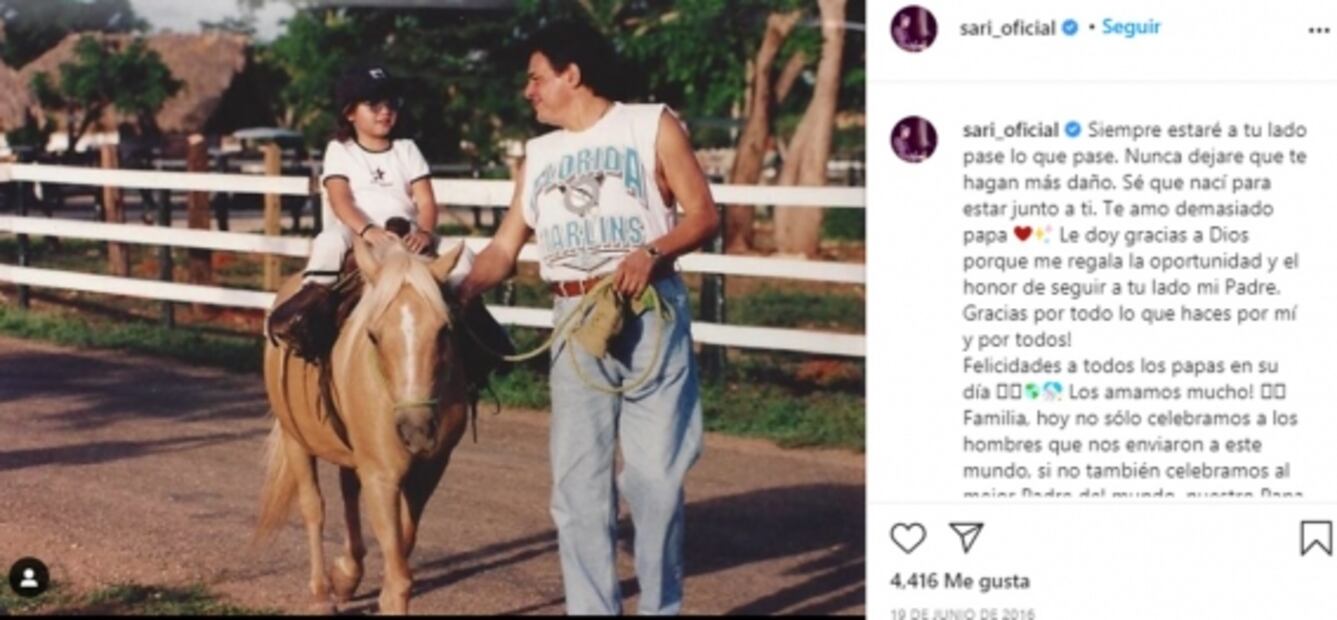Image resolution: width=1337 pixels, height=620 pixels.
Task: Open sari_oficial avatar beside the caption
Action: [x=914, y=139]
